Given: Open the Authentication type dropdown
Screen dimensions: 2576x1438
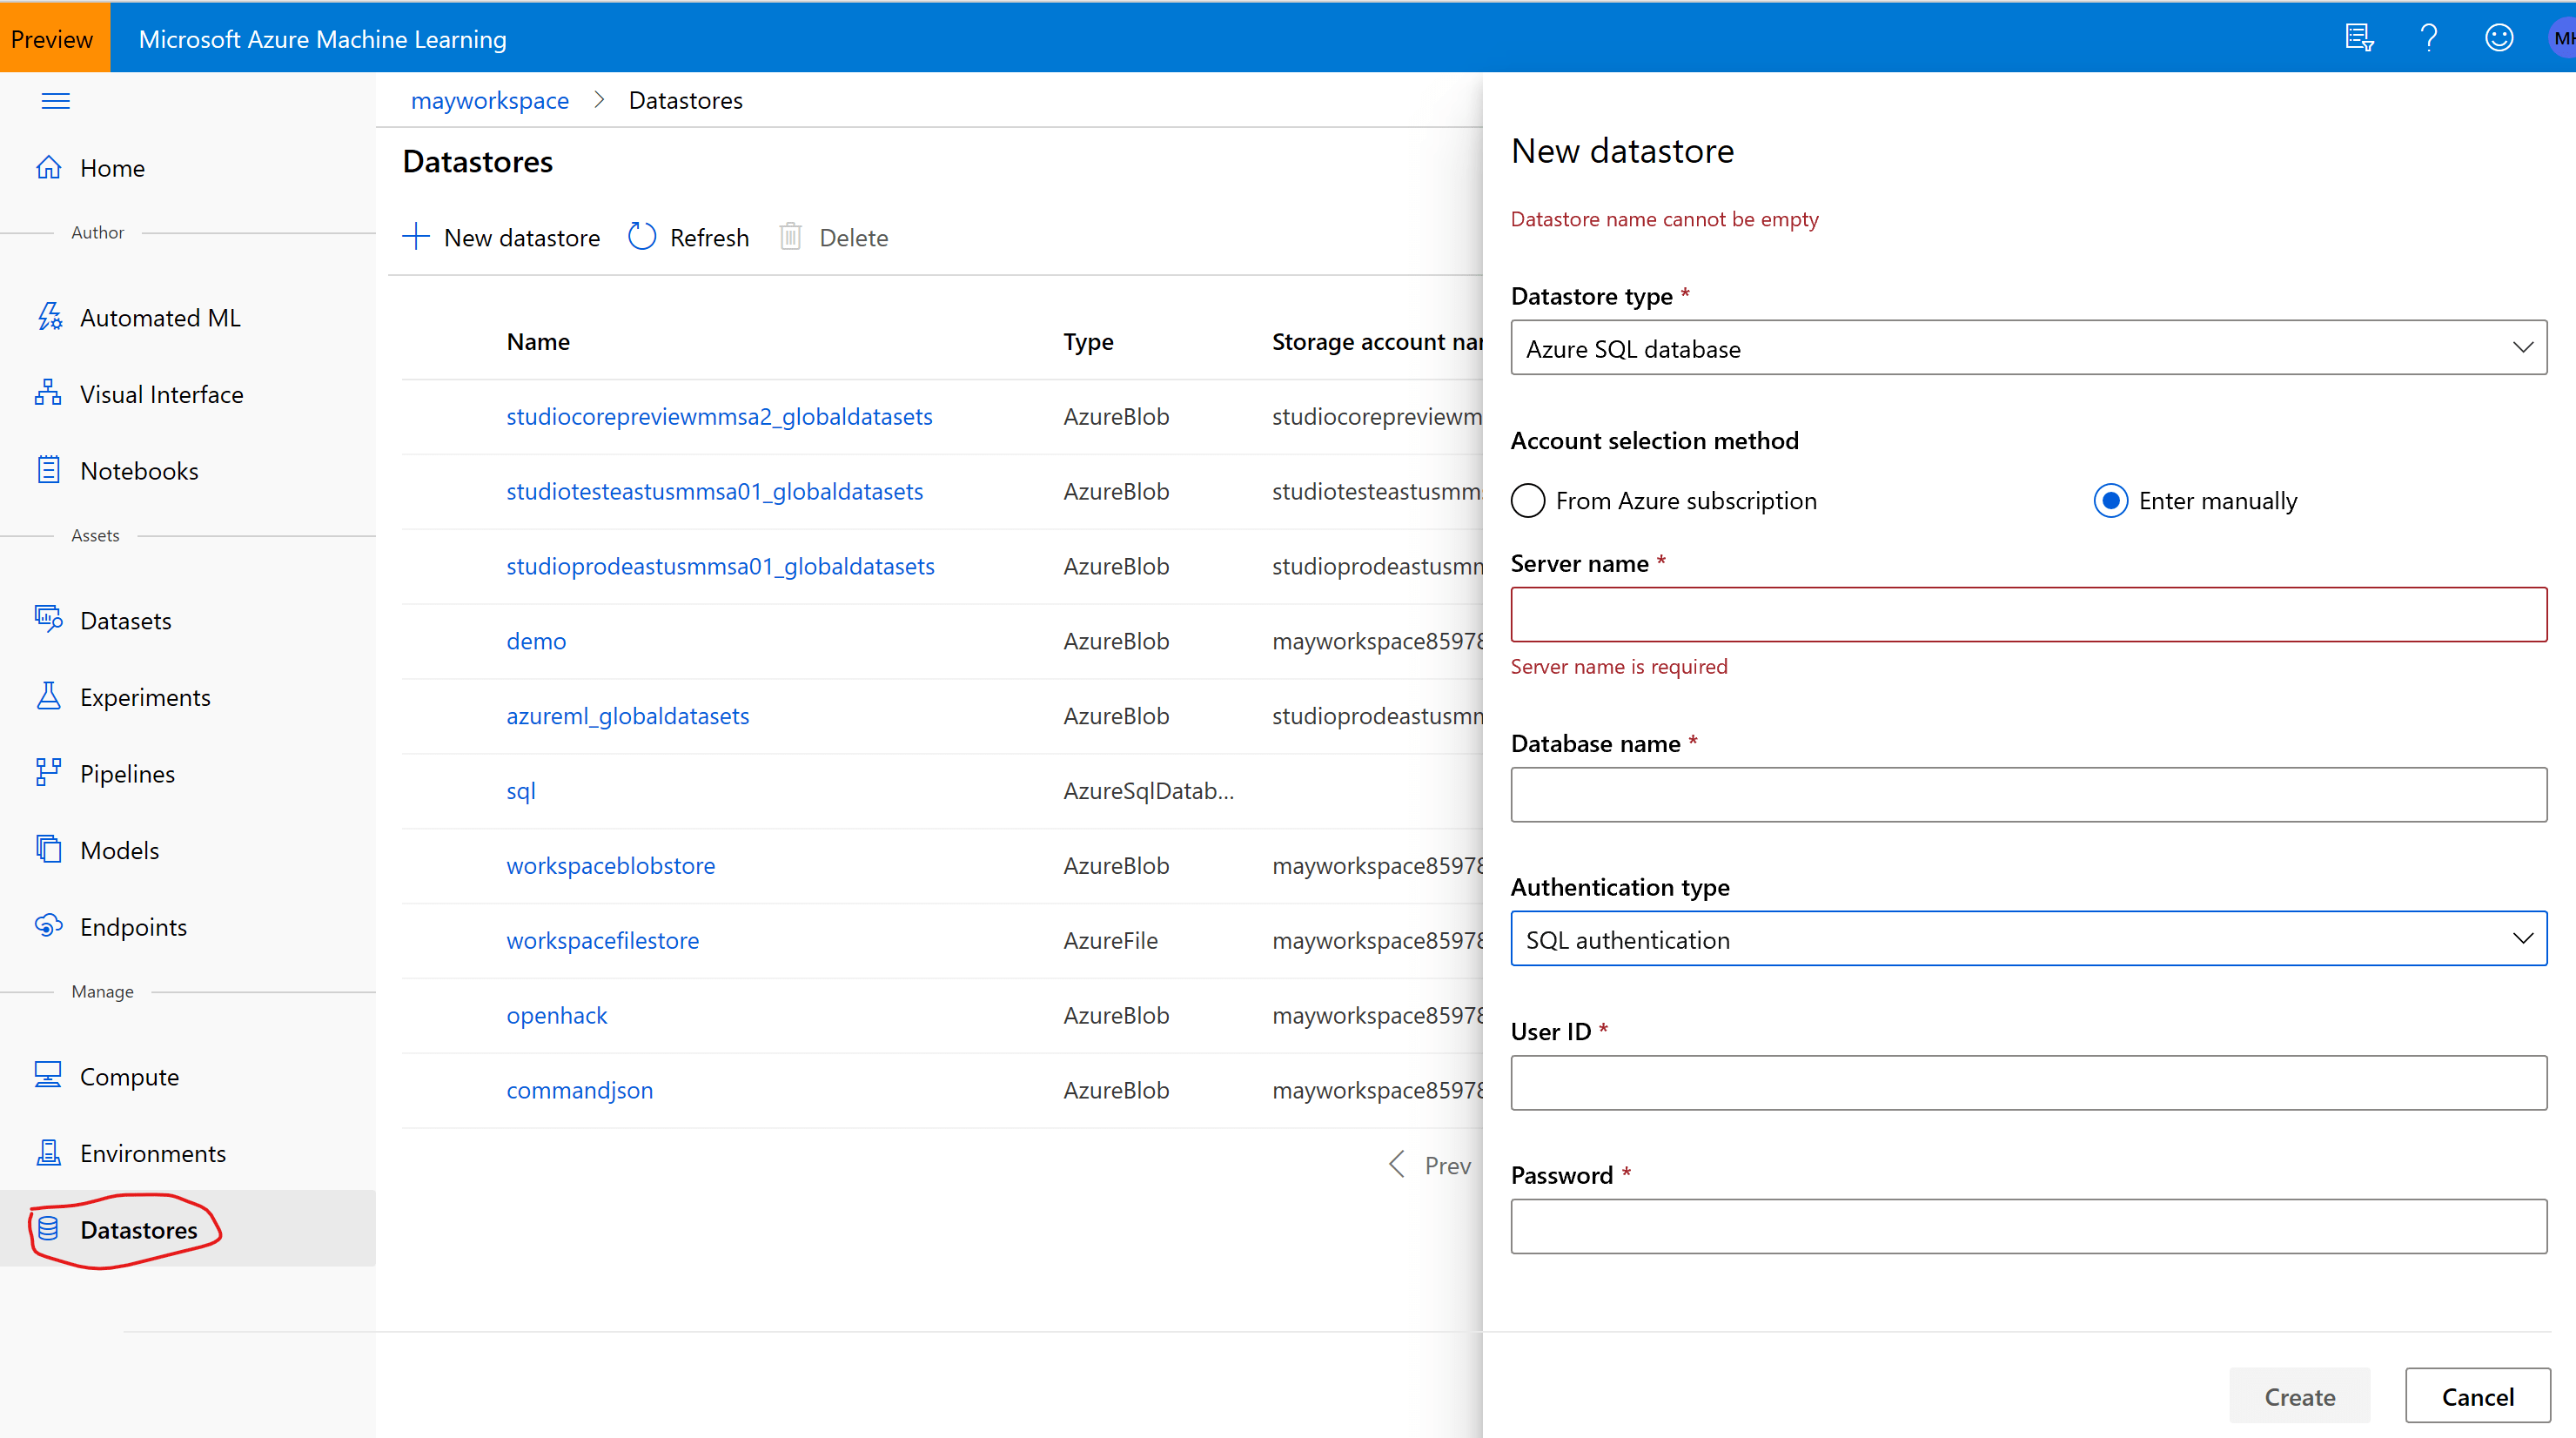Looking at the screenshot, I should pyautogui.click(x=2028, y=939).
